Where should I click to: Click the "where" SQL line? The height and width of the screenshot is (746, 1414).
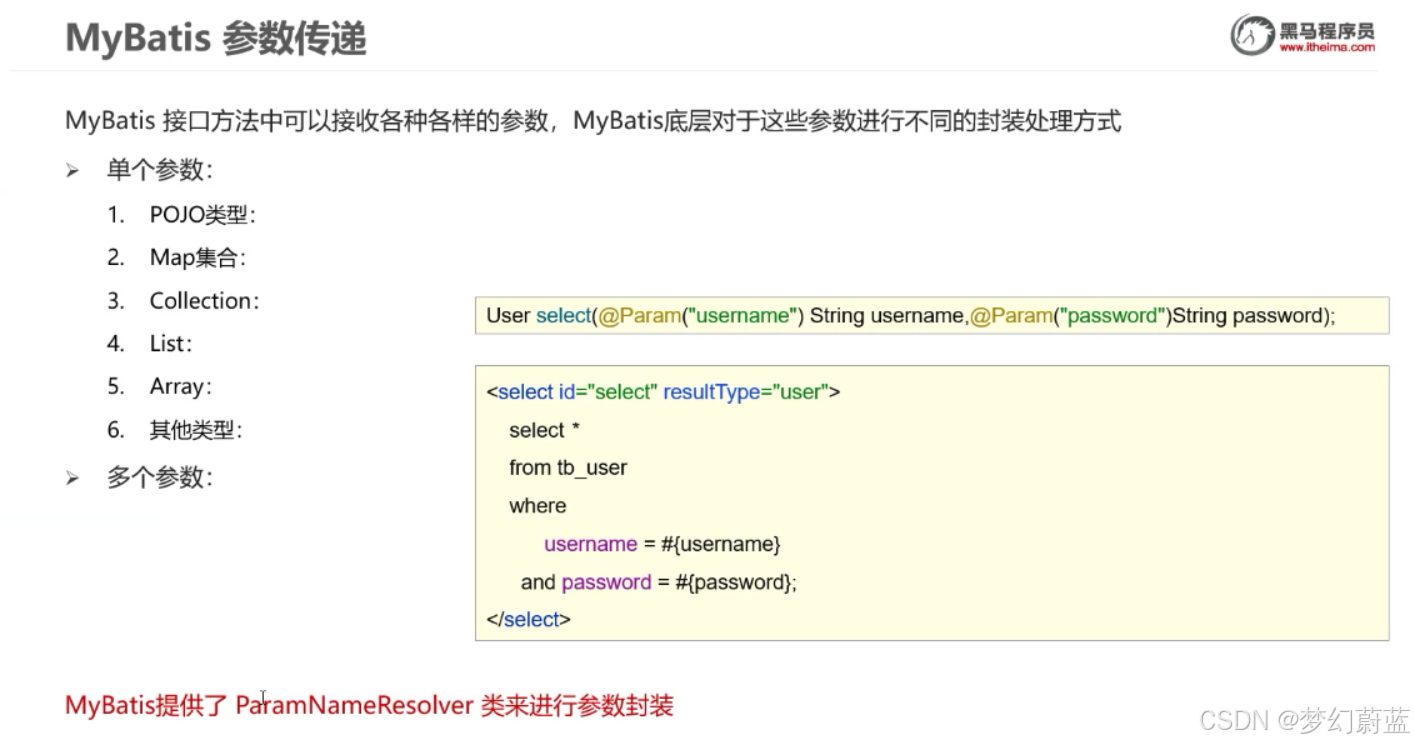click(538, 506)
